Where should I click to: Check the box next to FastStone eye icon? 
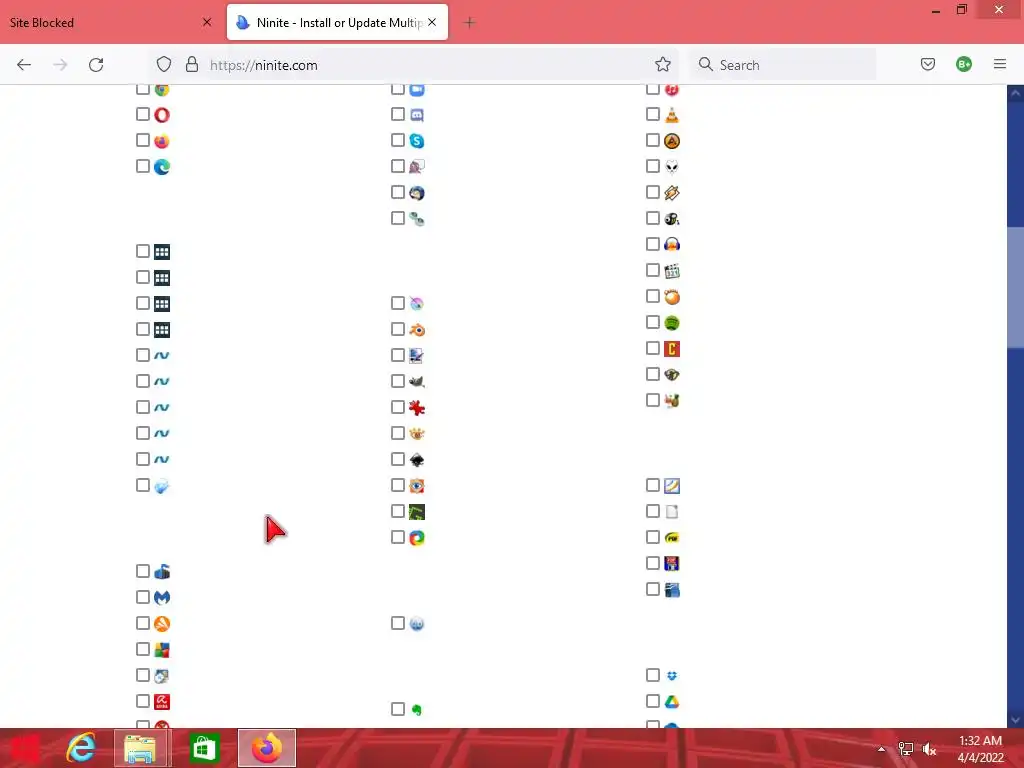click(398, 485)
